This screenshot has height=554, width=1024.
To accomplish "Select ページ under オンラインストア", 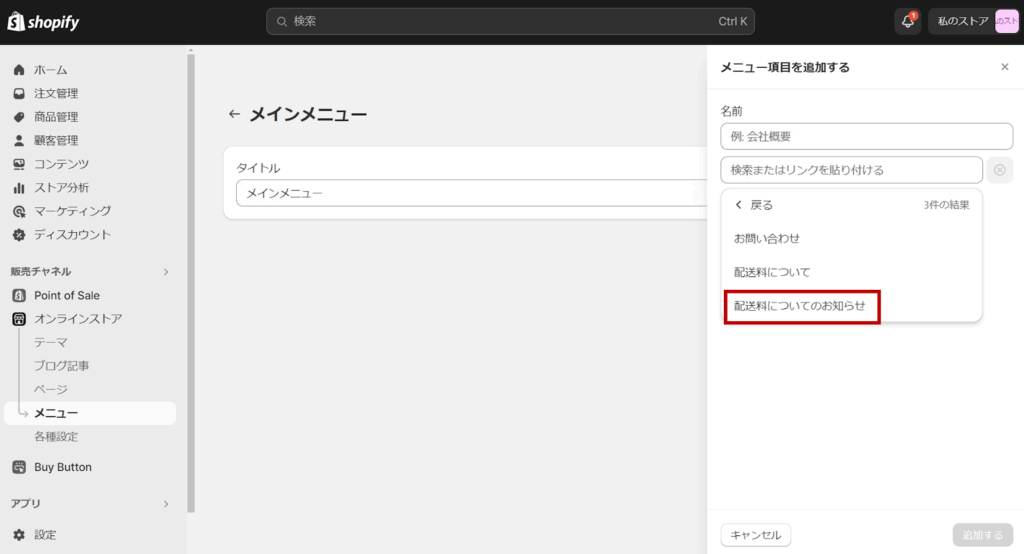I will [51, 389].
